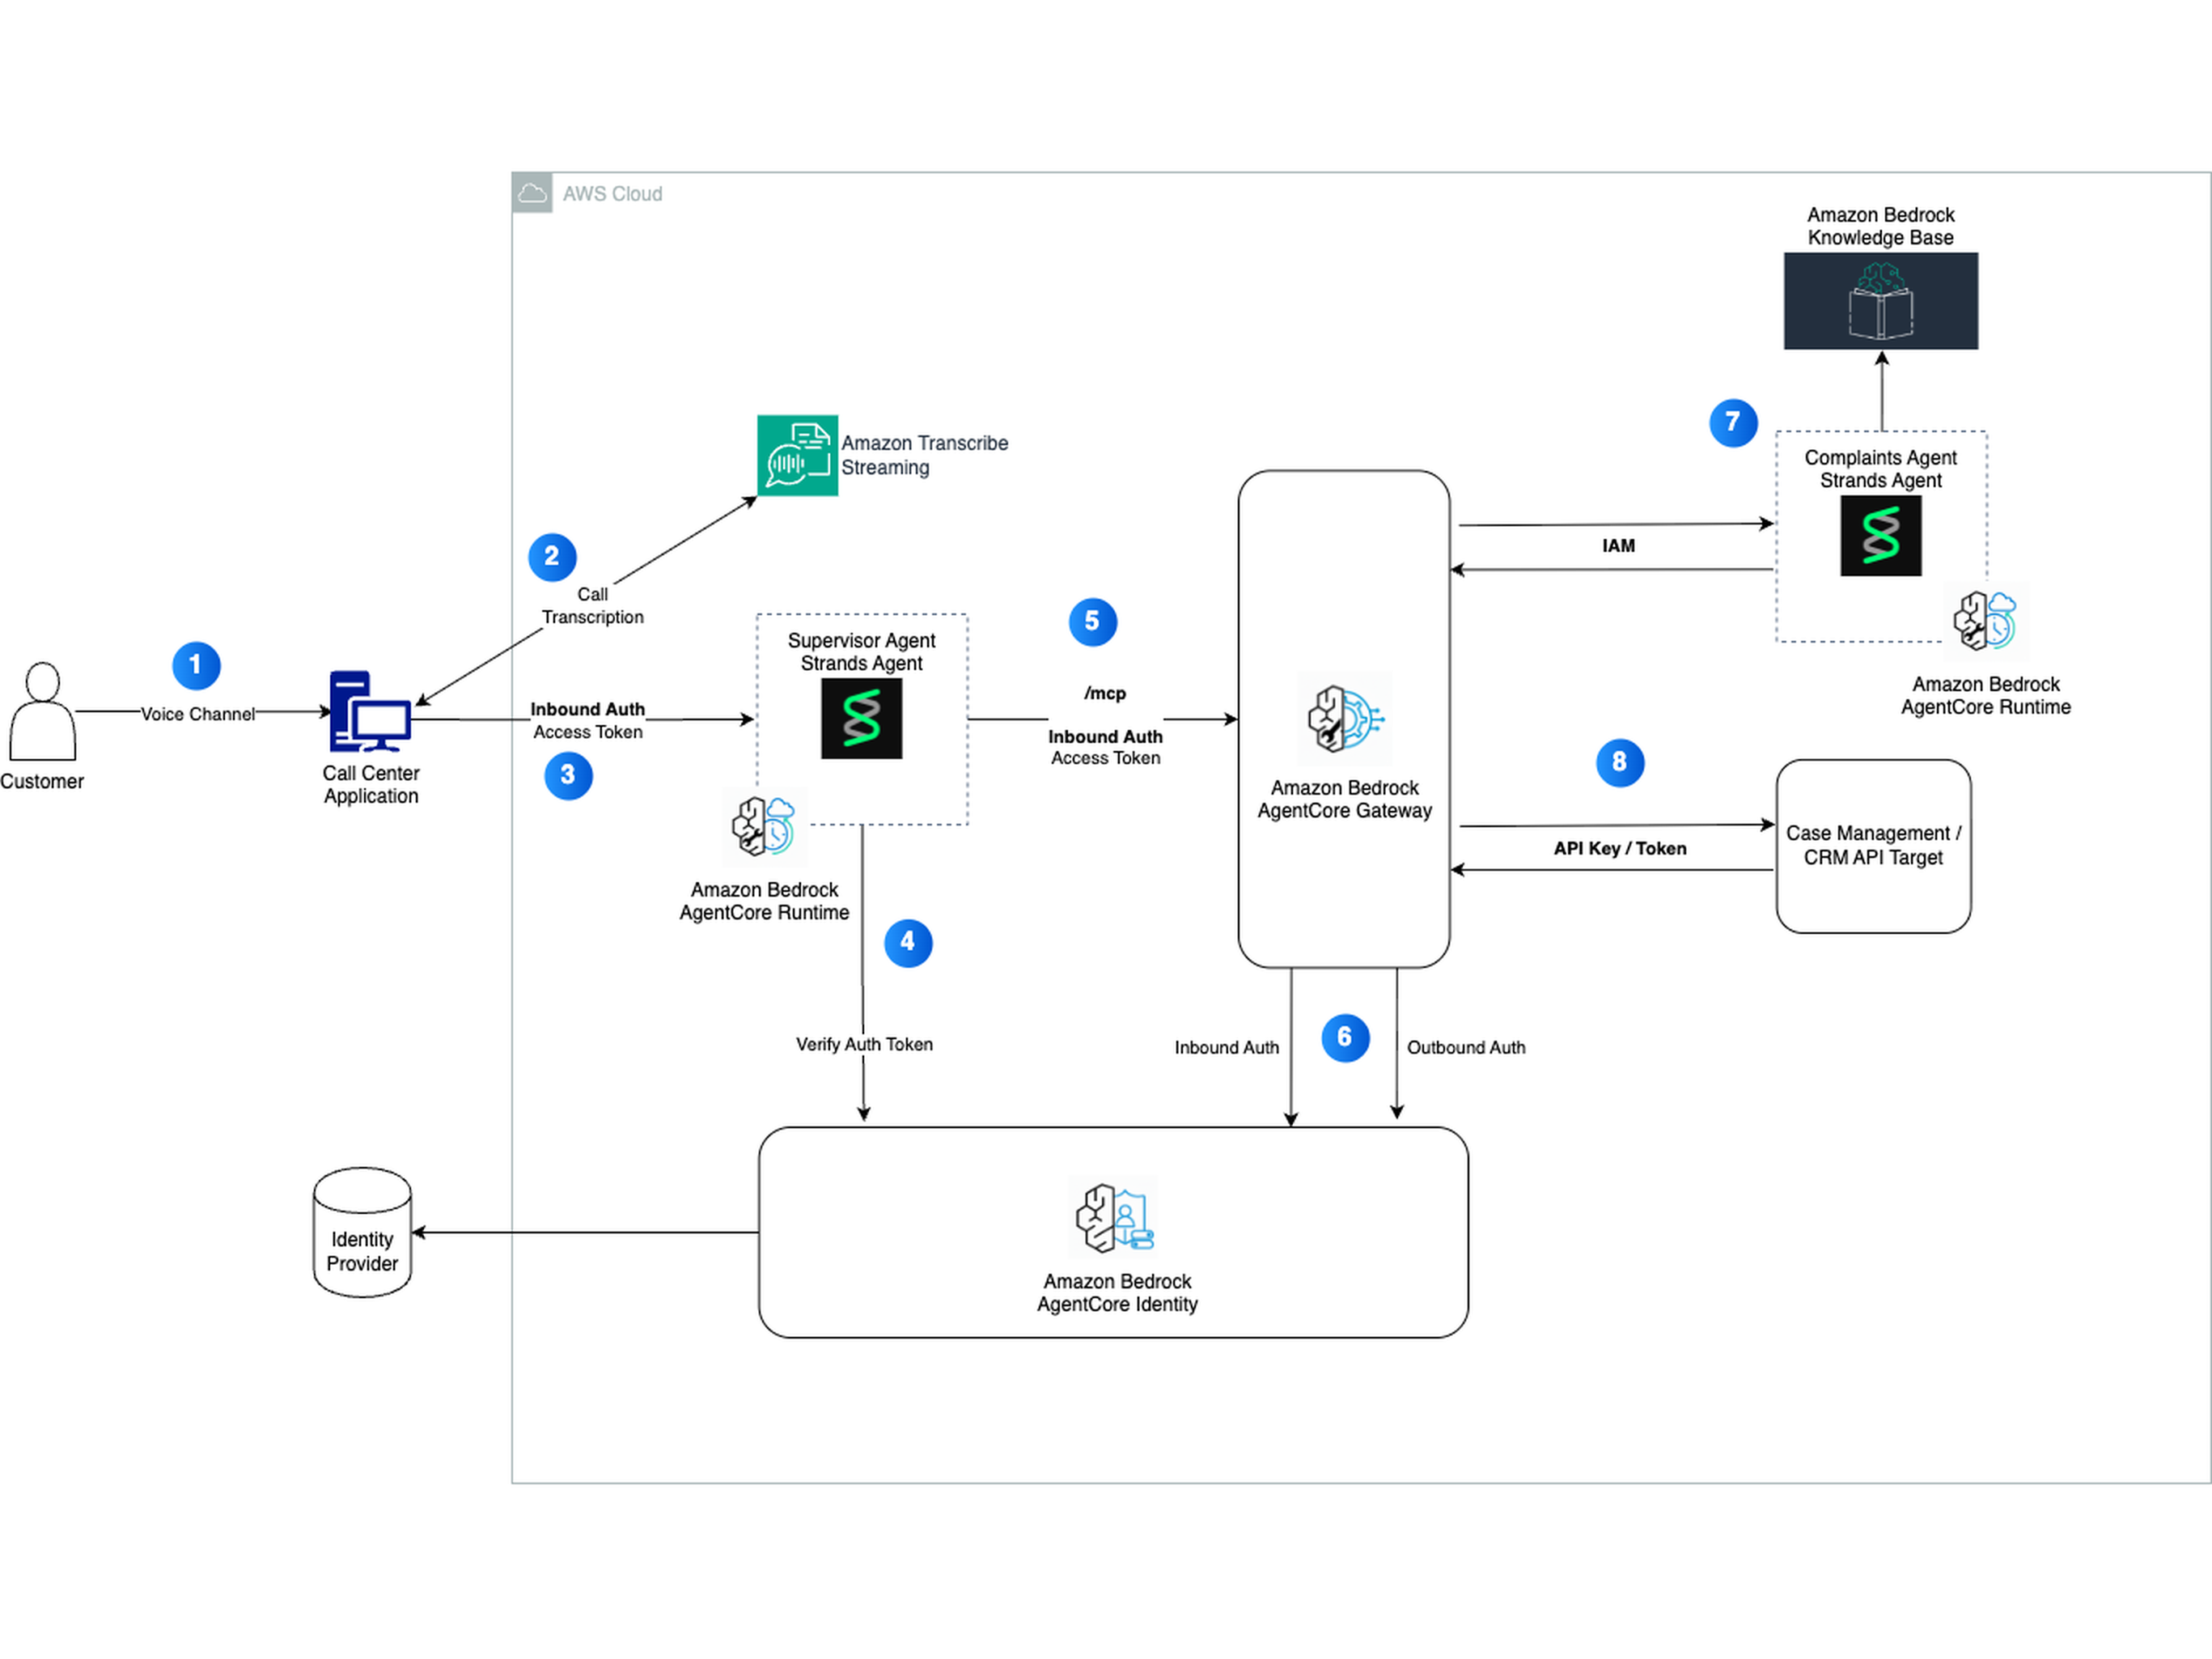The height and width of the screenshot is (1659, 2212).
Task: Click the '/mcp' label
Action: point(1105,693)
